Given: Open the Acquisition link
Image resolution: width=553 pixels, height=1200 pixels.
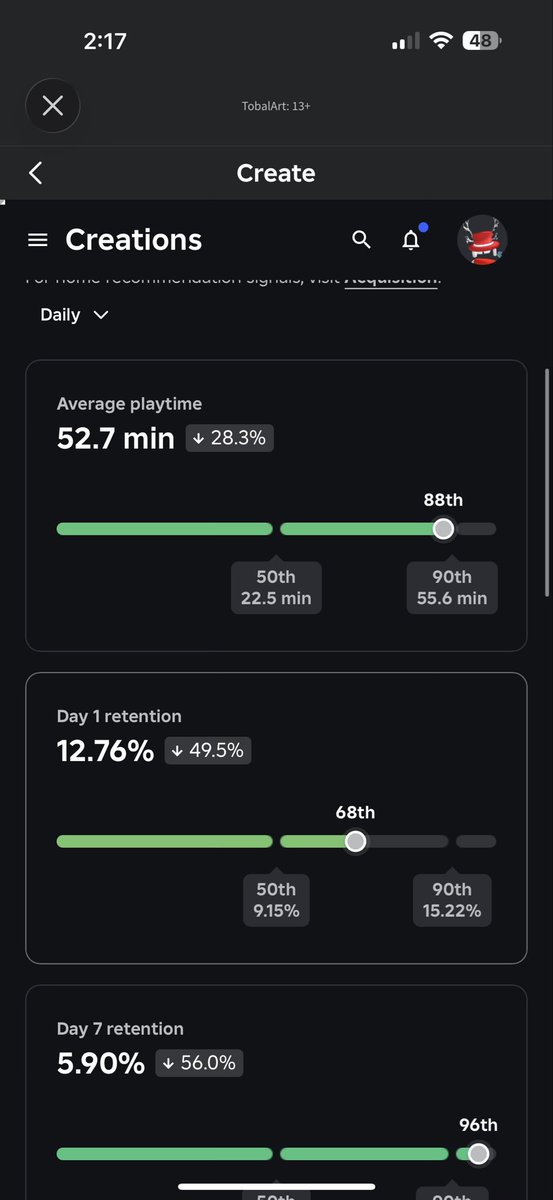Looking at the screenshot, I should tap(390, 280).
